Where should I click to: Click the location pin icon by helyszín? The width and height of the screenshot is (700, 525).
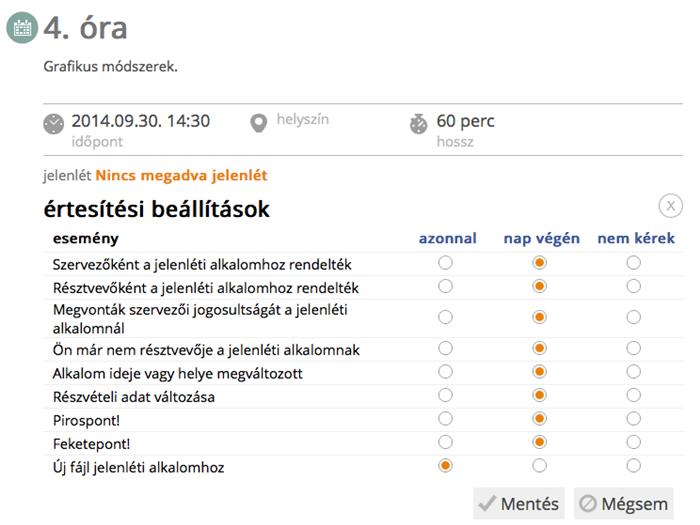pos(258,123)
